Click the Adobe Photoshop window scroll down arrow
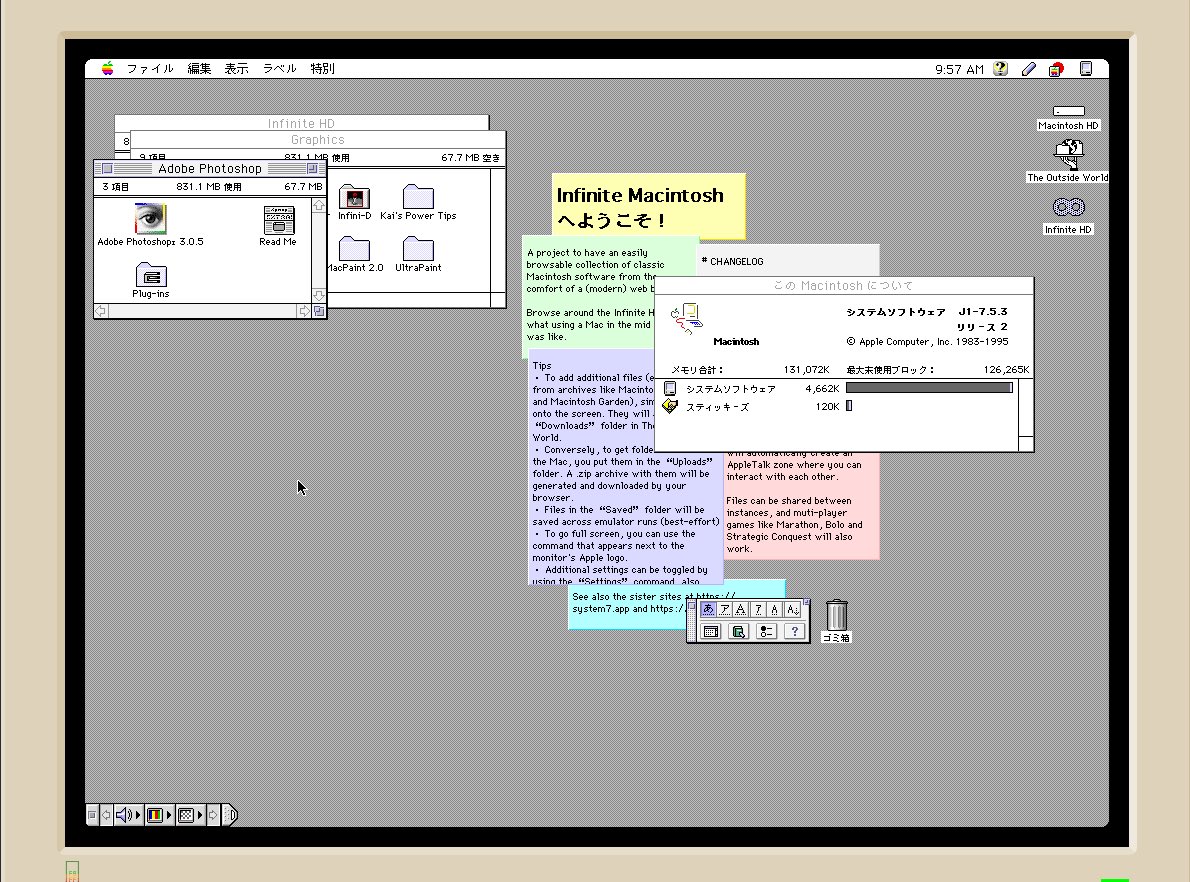1190x882 pixels. point(319,296)
